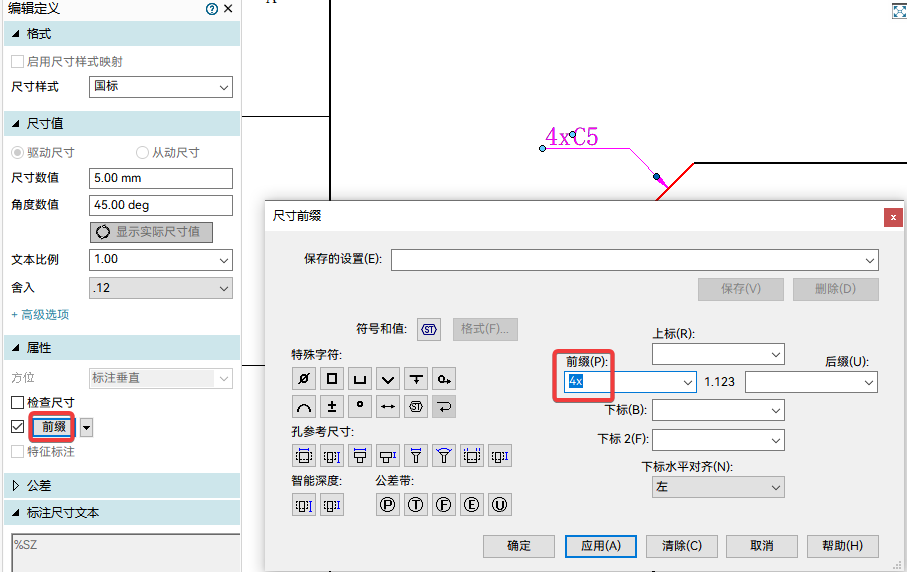Open the 下标(B) dropdown
907x572 pixels.
718,410
